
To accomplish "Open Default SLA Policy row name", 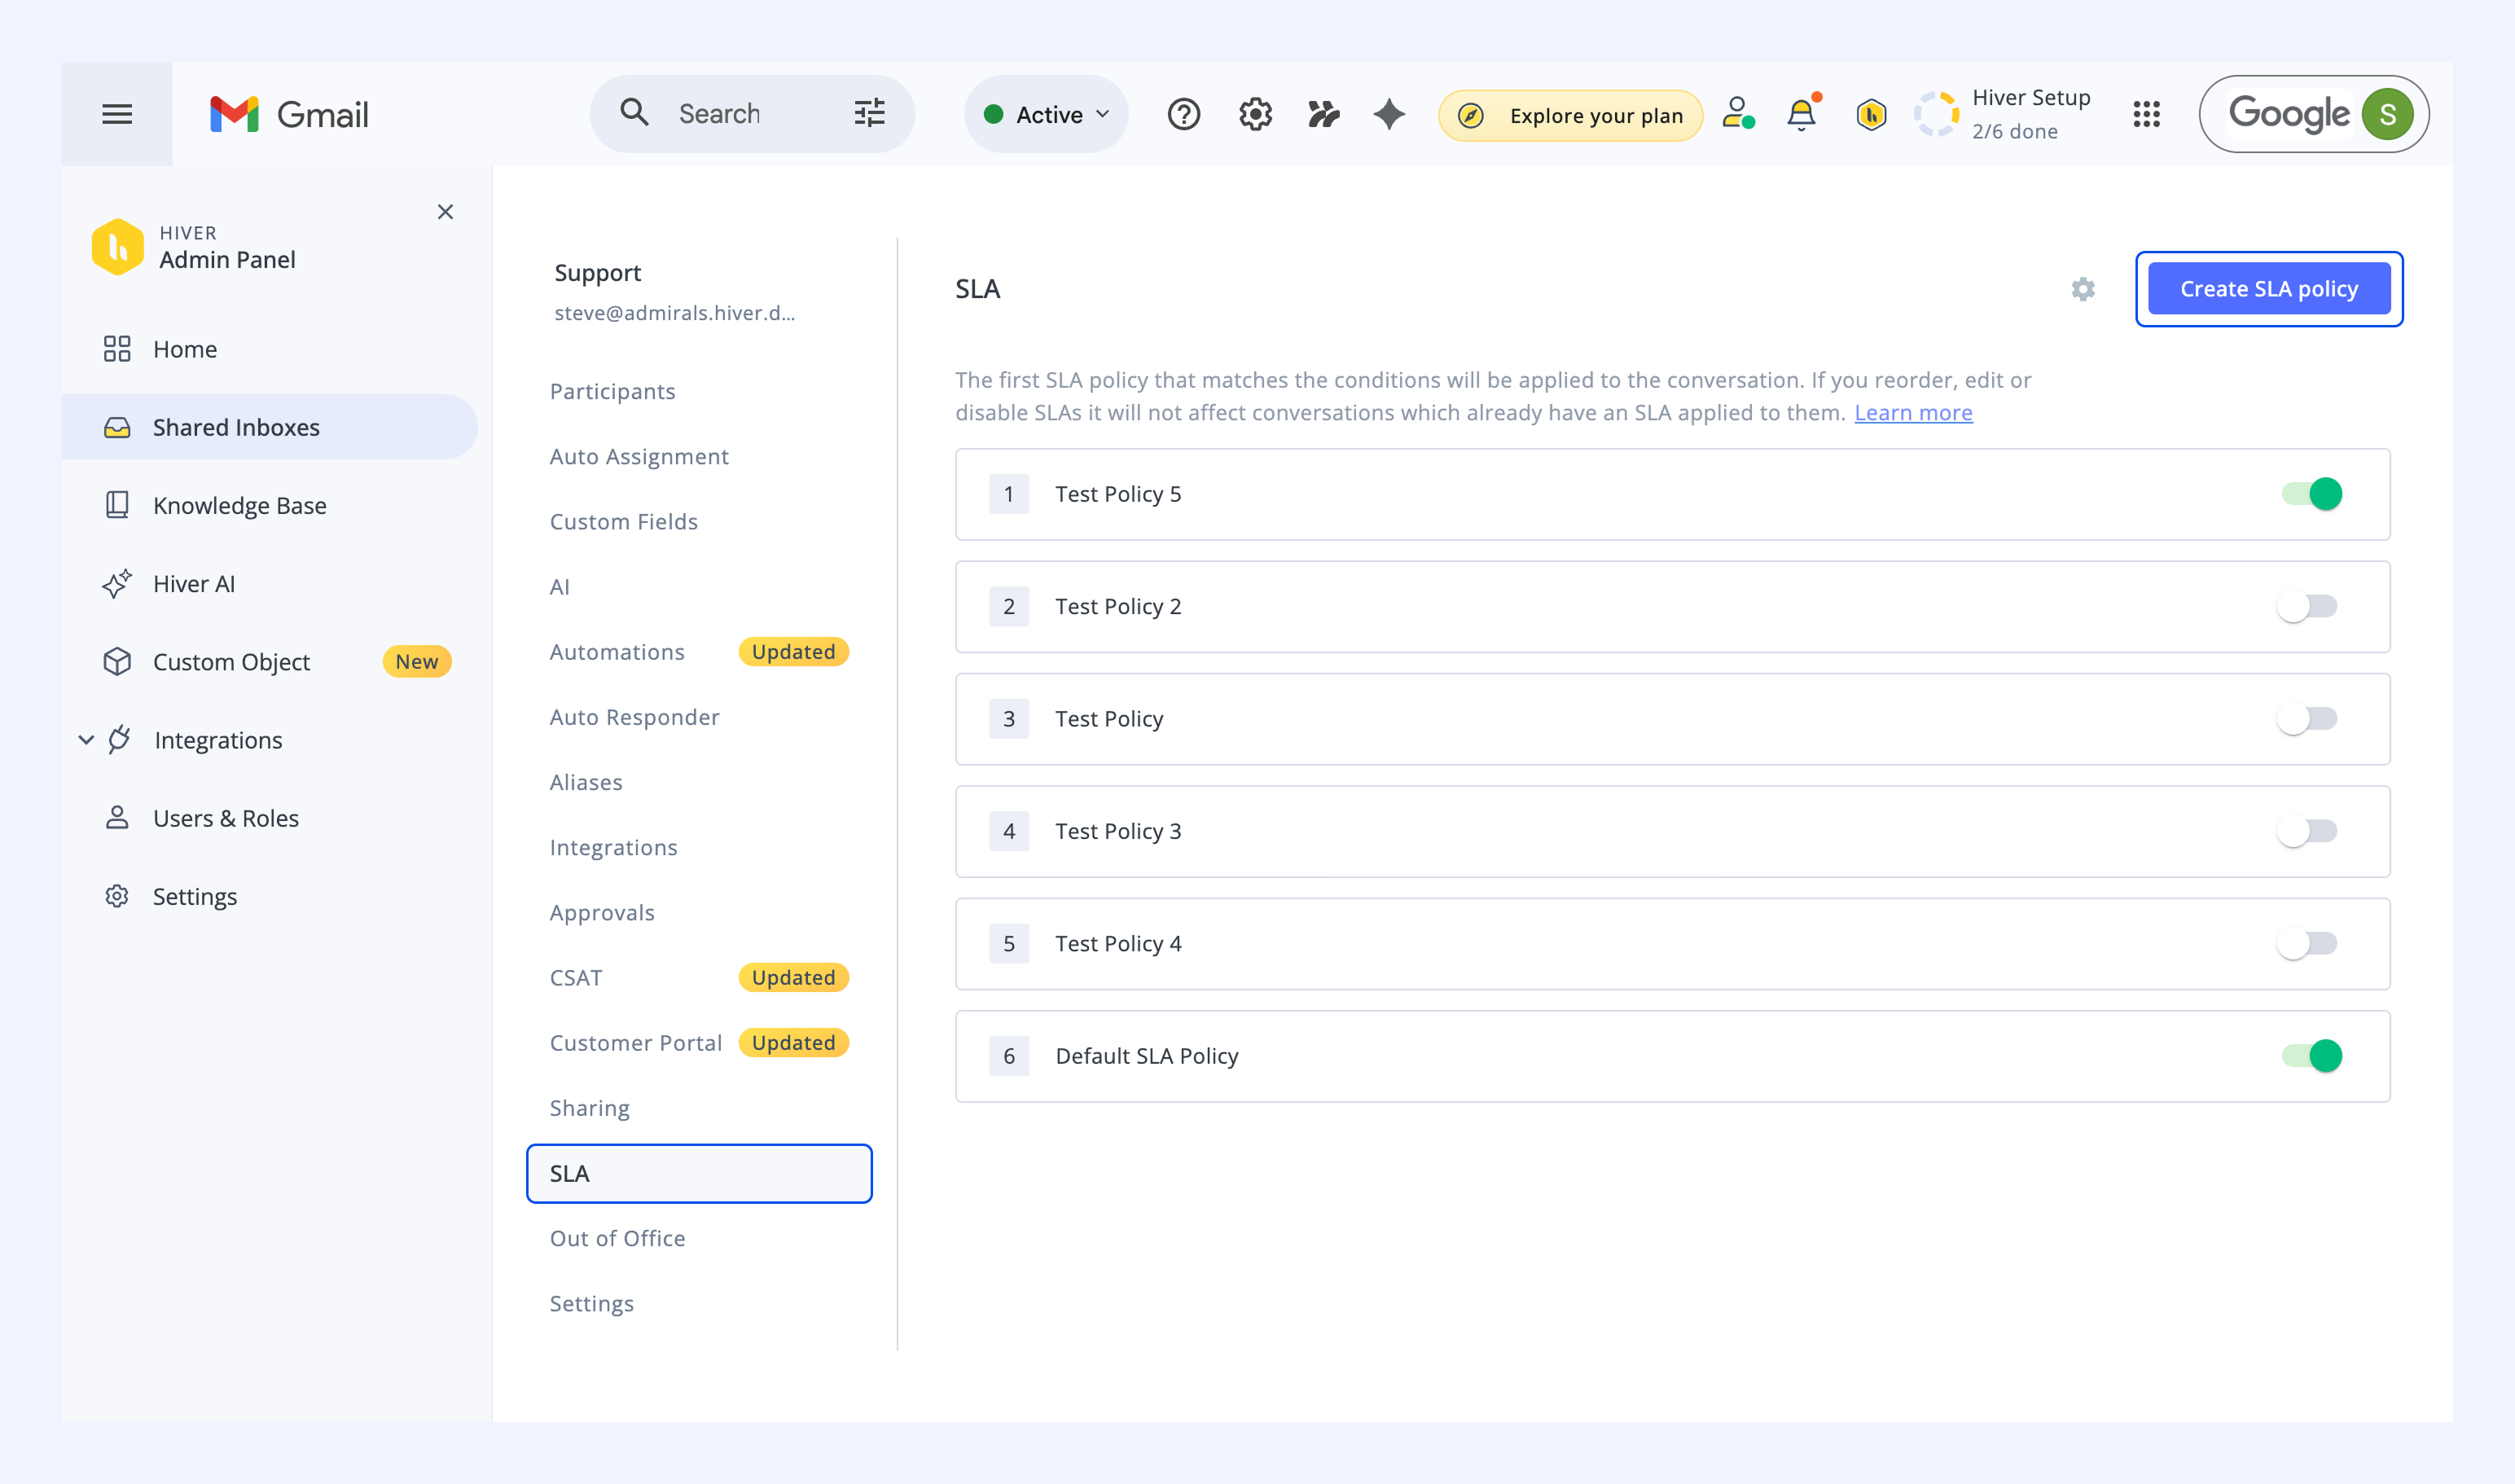I will pos(1147,1056).
